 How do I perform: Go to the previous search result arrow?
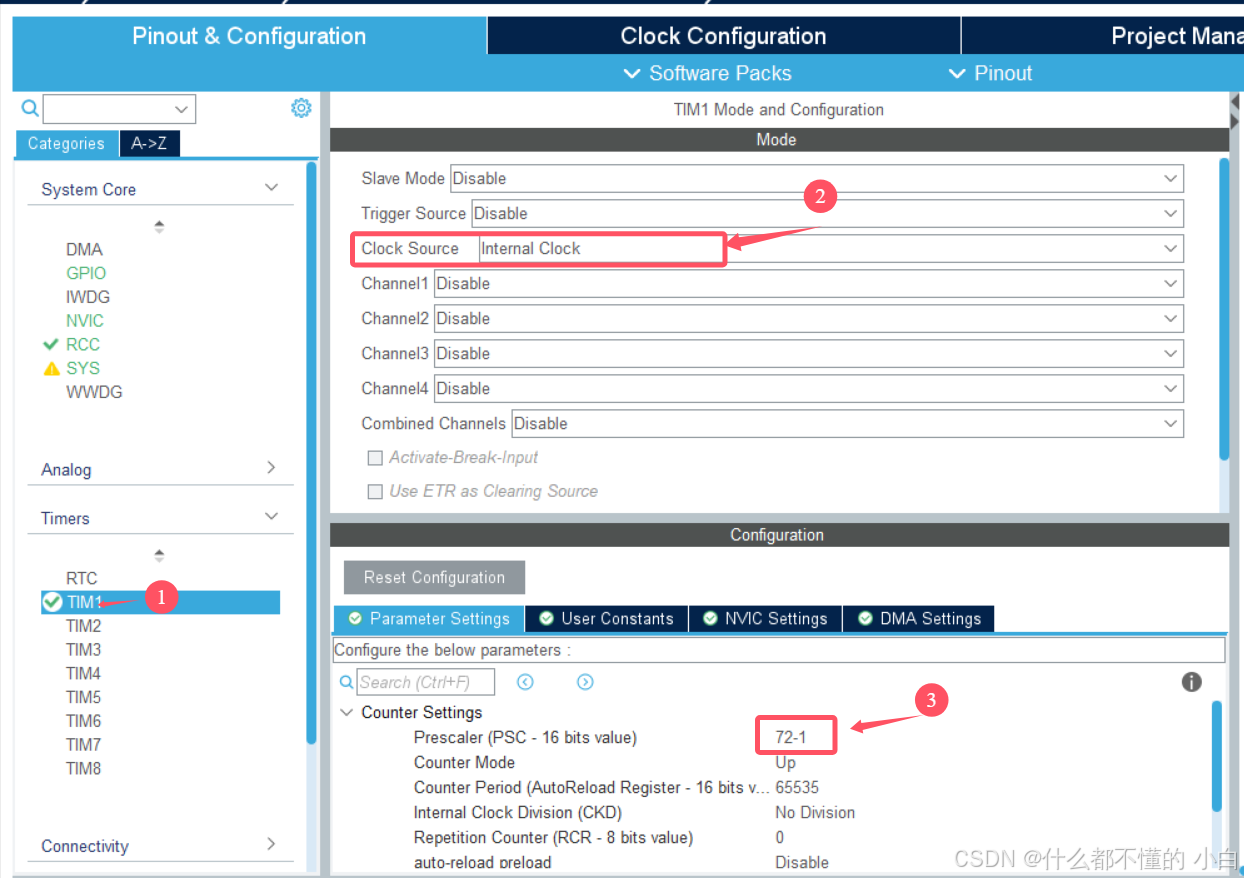coord(525,682)
